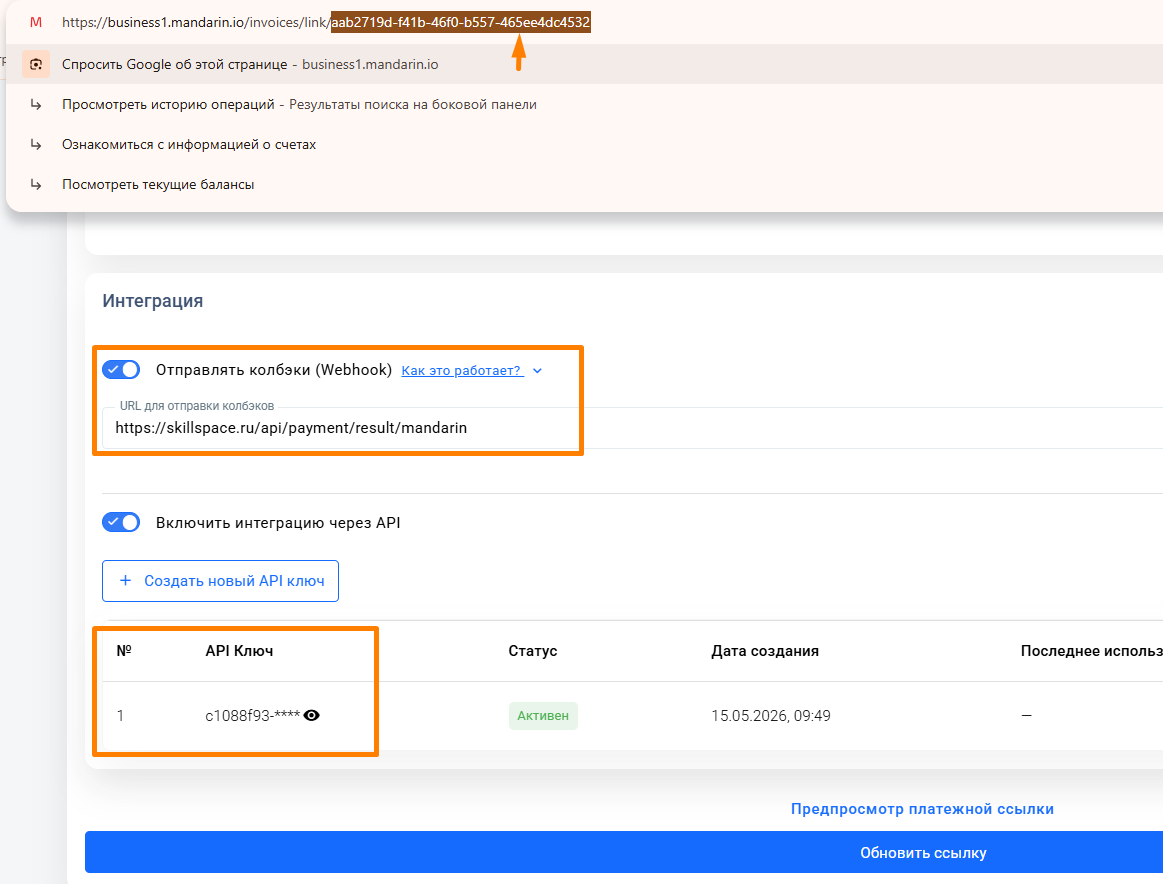Reveal API key with the eye icon
Image resolution: width=1163 pixels, height=884 pixels.
(312, 716)
